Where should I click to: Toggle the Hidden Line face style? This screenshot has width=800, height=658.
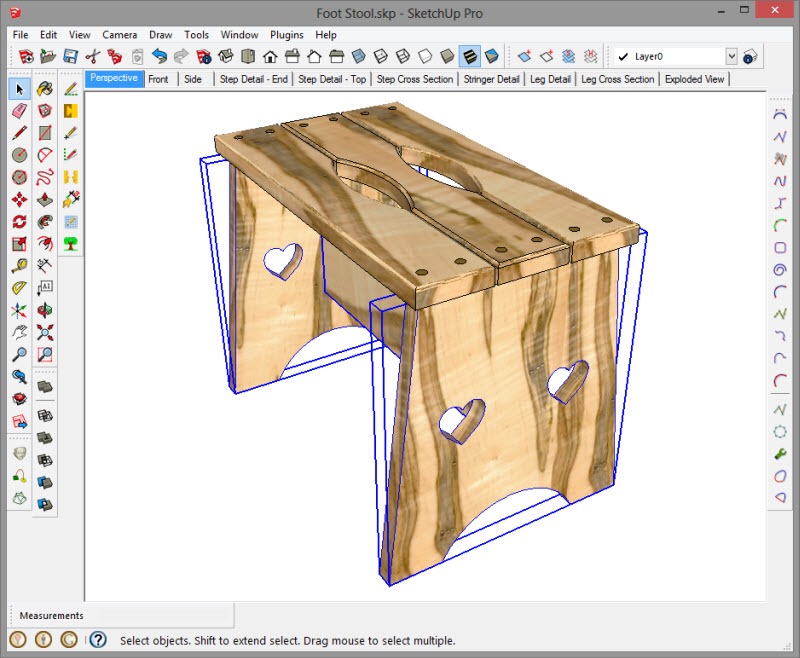pos(425,56)
